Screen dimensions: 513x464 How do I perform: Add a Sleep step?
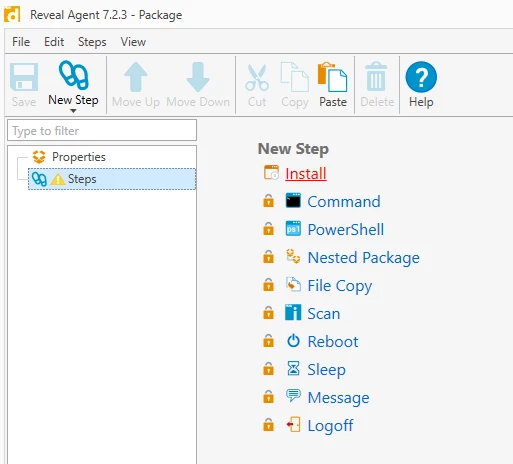pyautogui.click(x=326, y=370)
